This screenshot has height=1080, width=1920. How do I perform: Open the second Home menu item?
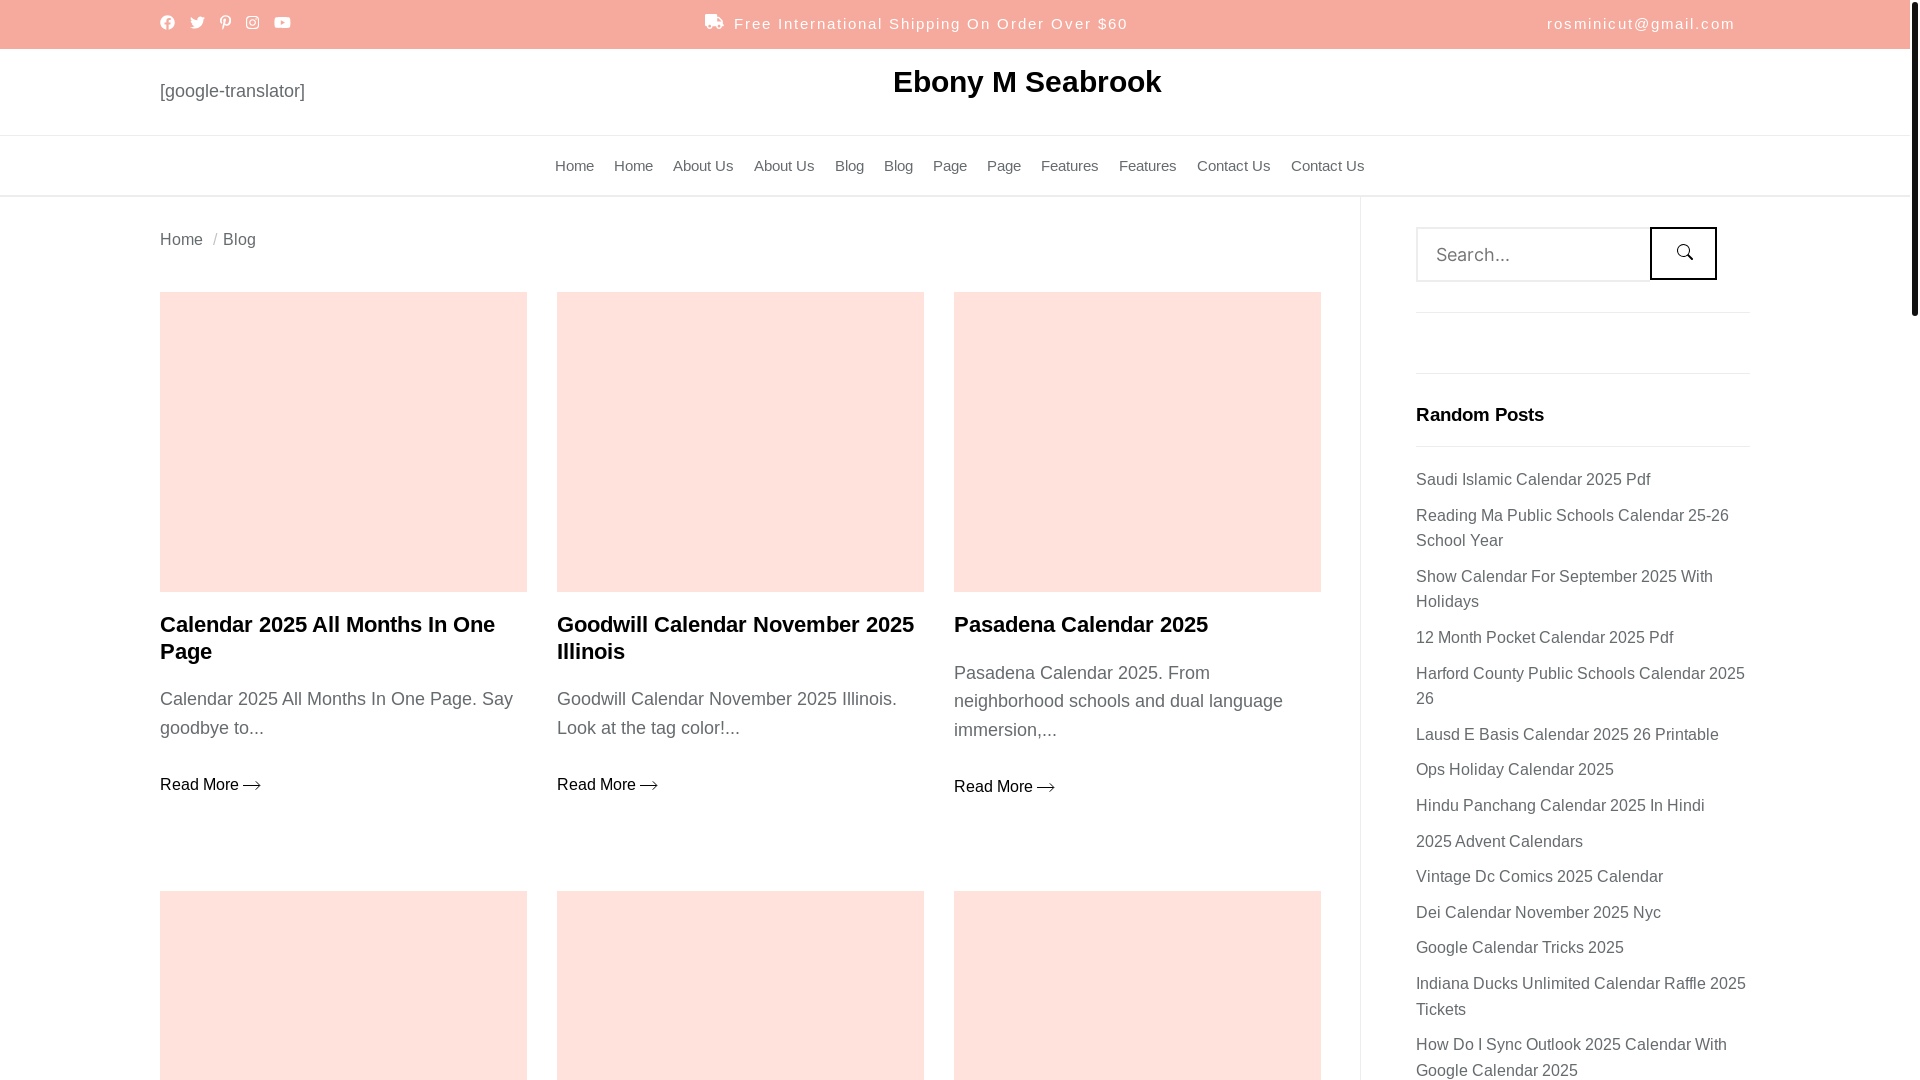pyautogui.click(x=633, y=166)
